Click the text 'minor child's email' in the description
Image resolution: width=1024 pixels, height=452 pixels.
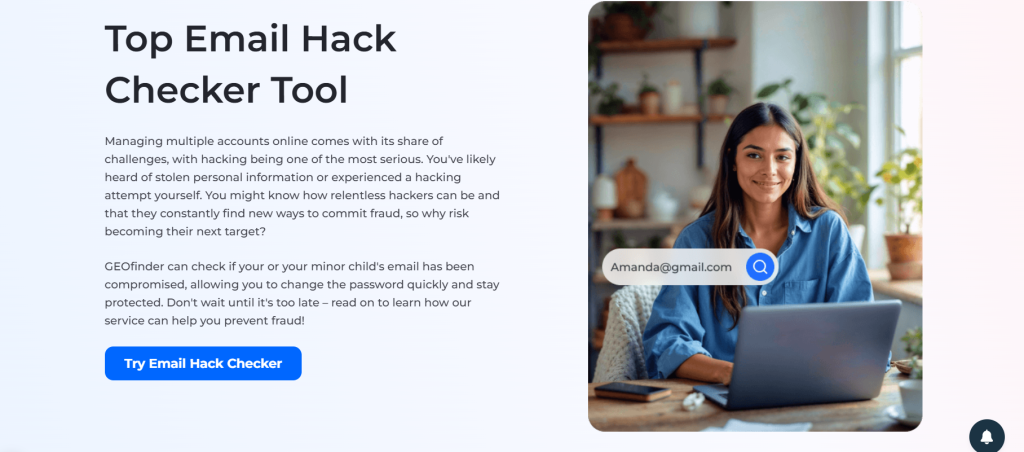click(367, 266)
